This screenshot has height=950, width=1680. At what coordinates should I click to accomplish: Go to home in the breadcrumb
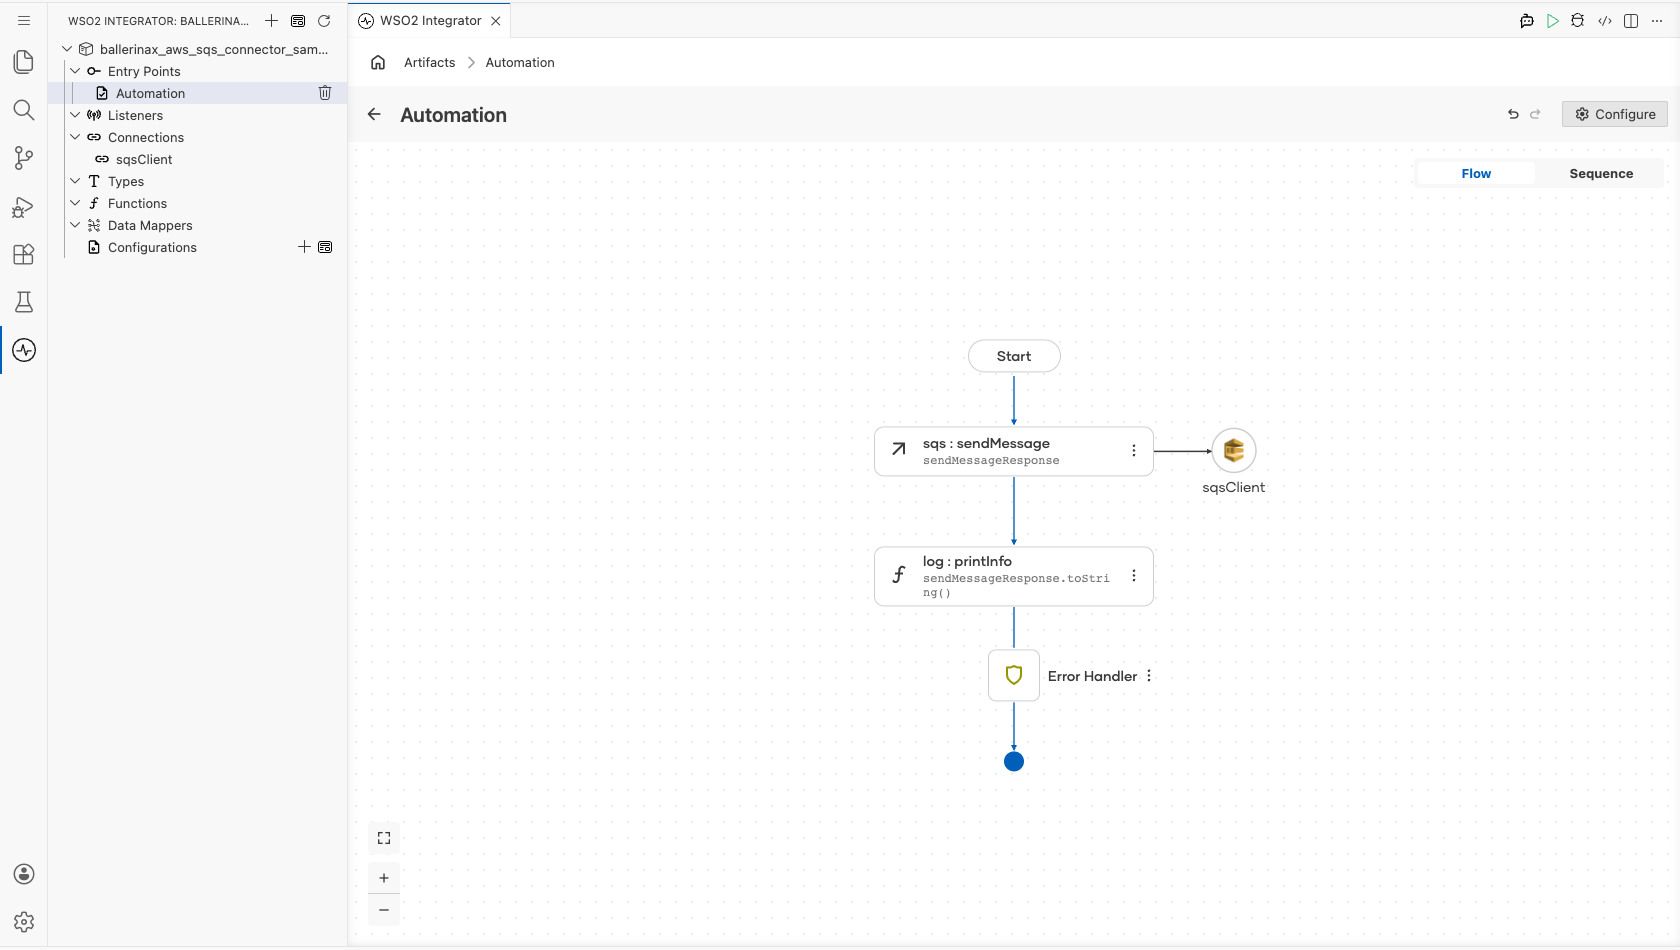[x=378, y=62]
